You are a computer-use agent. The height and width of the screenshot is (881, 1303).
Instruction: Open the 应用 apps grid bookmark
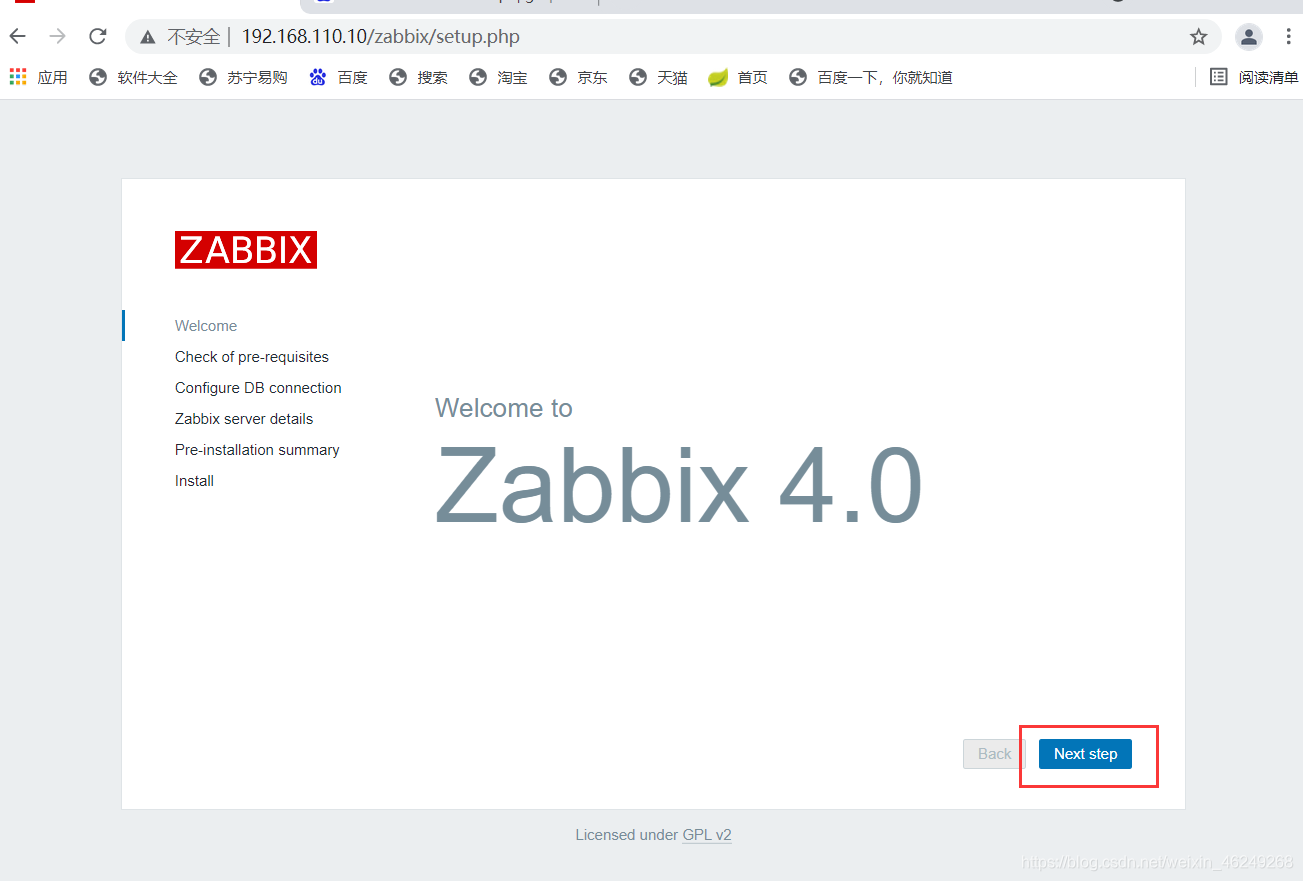tap(38, 77)
